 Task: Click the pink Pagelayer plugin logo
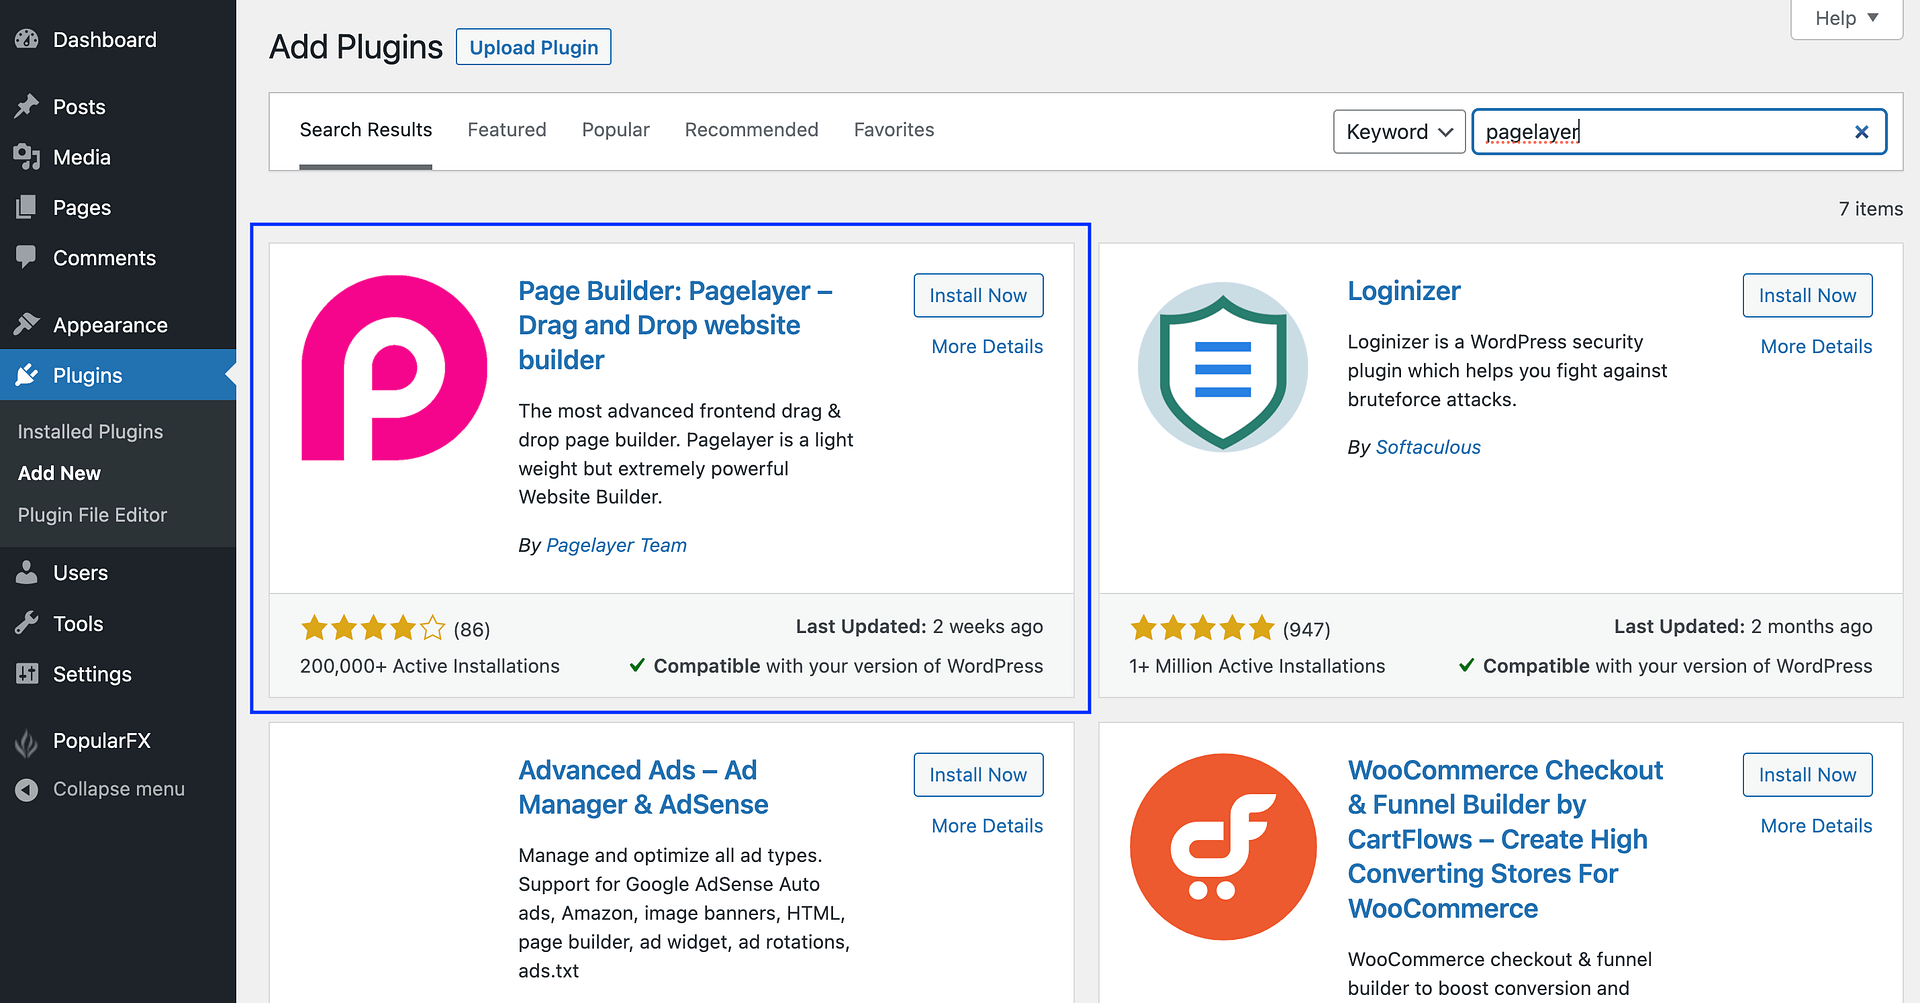click(x=394, y=368)
